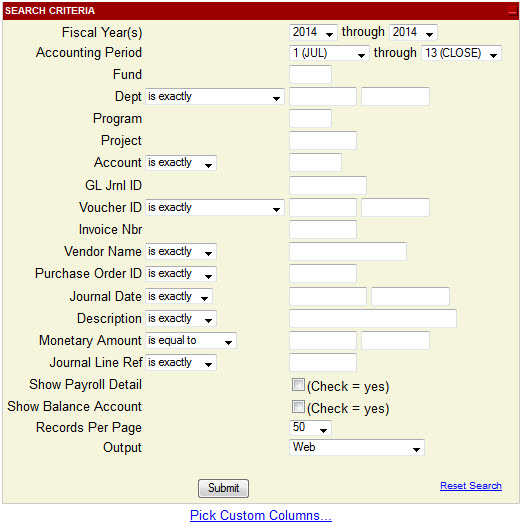Collapse the Search Criteria panel icon
Viewport: 521px width, 527px height.
click(512, 11)
